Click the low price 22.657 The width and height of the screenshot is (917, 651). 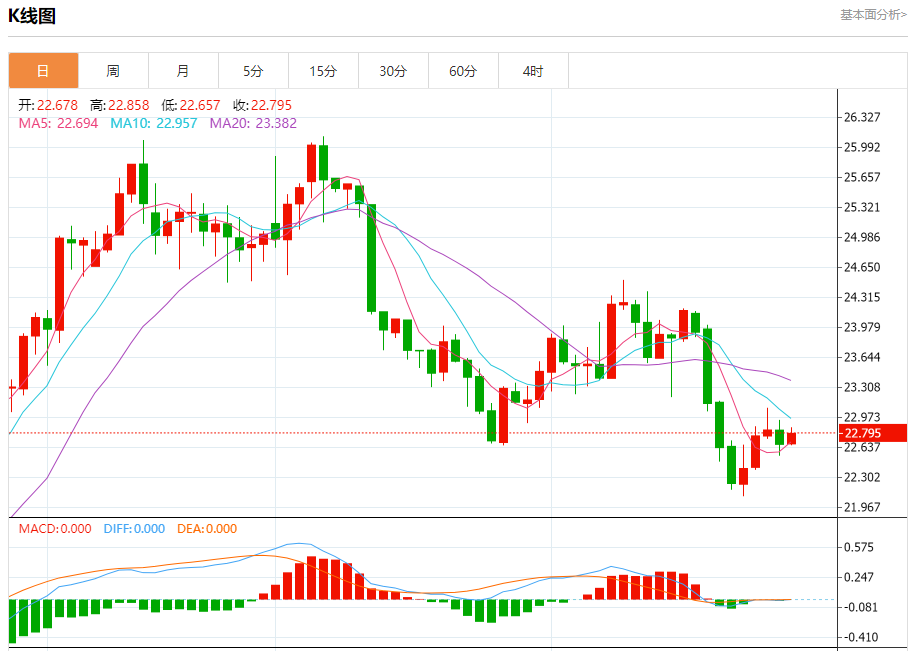(x=200, y=105)
